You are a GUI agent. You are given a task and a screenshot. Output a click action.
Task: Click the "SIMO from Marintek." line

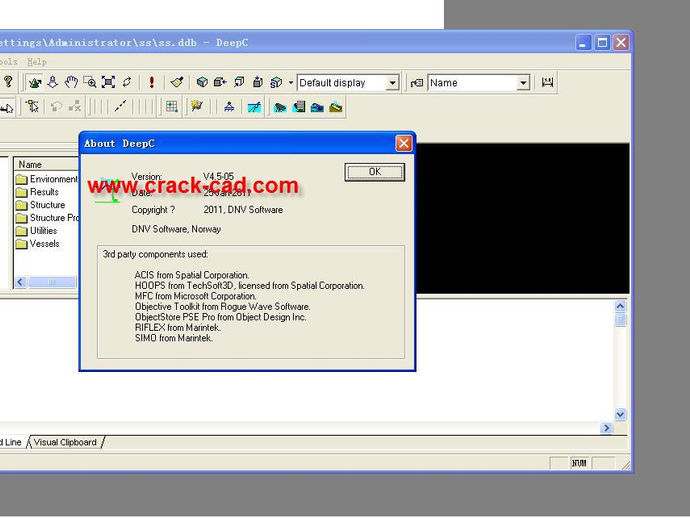[174, 338]
